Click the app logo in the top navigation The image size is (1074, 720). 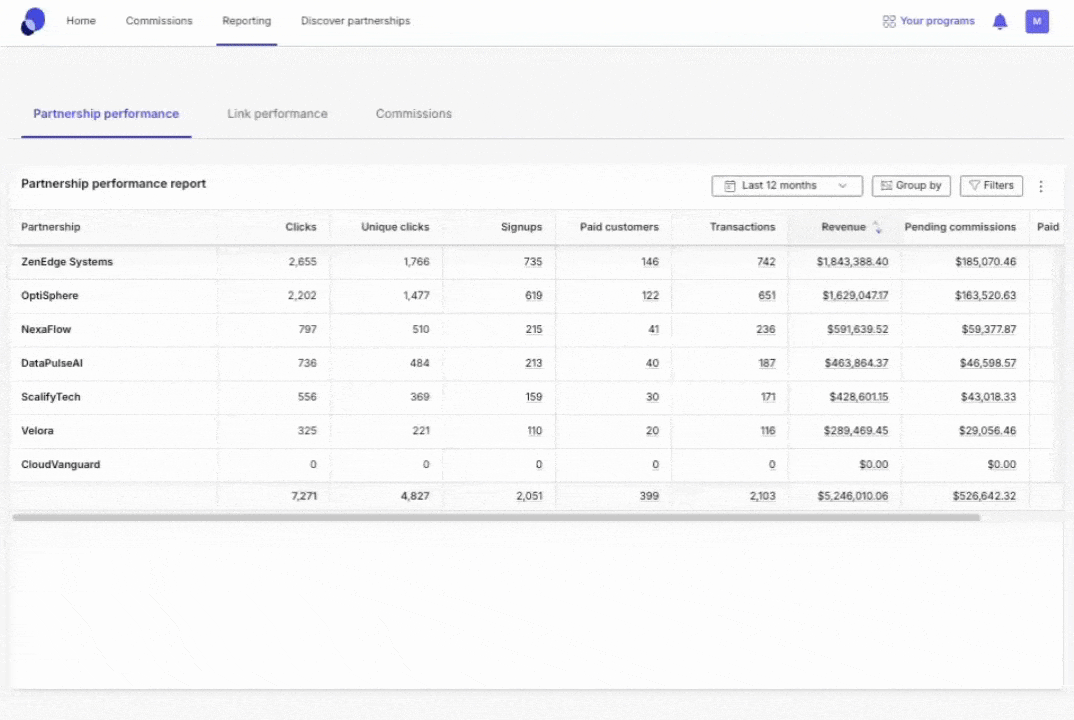(x=33, y=21)
